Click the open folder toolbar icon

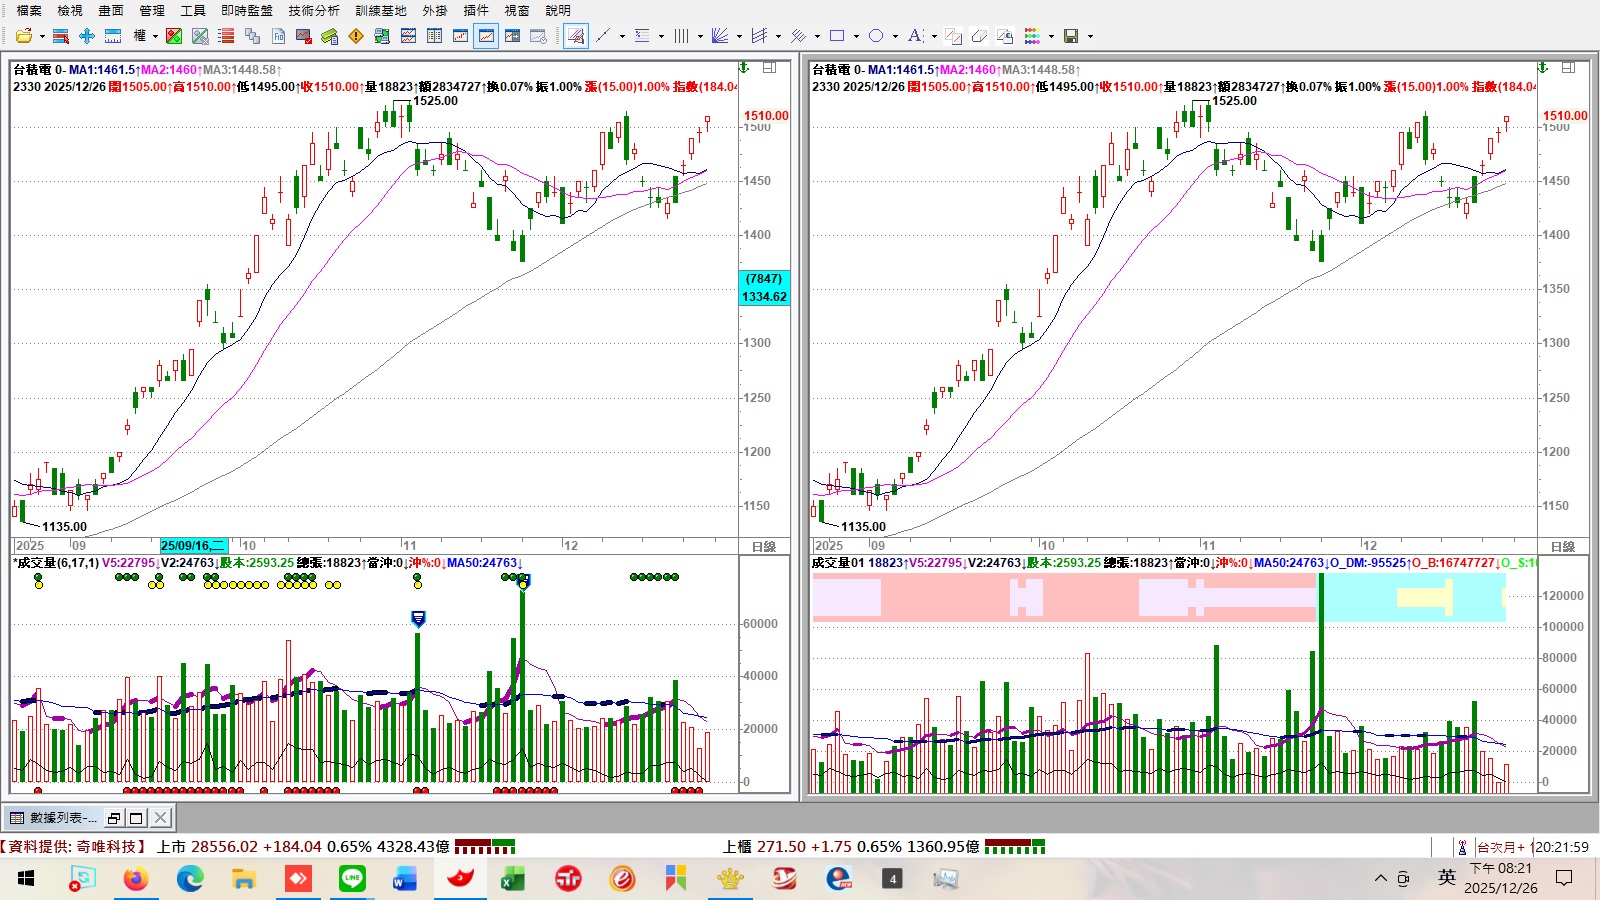[23, 36]
